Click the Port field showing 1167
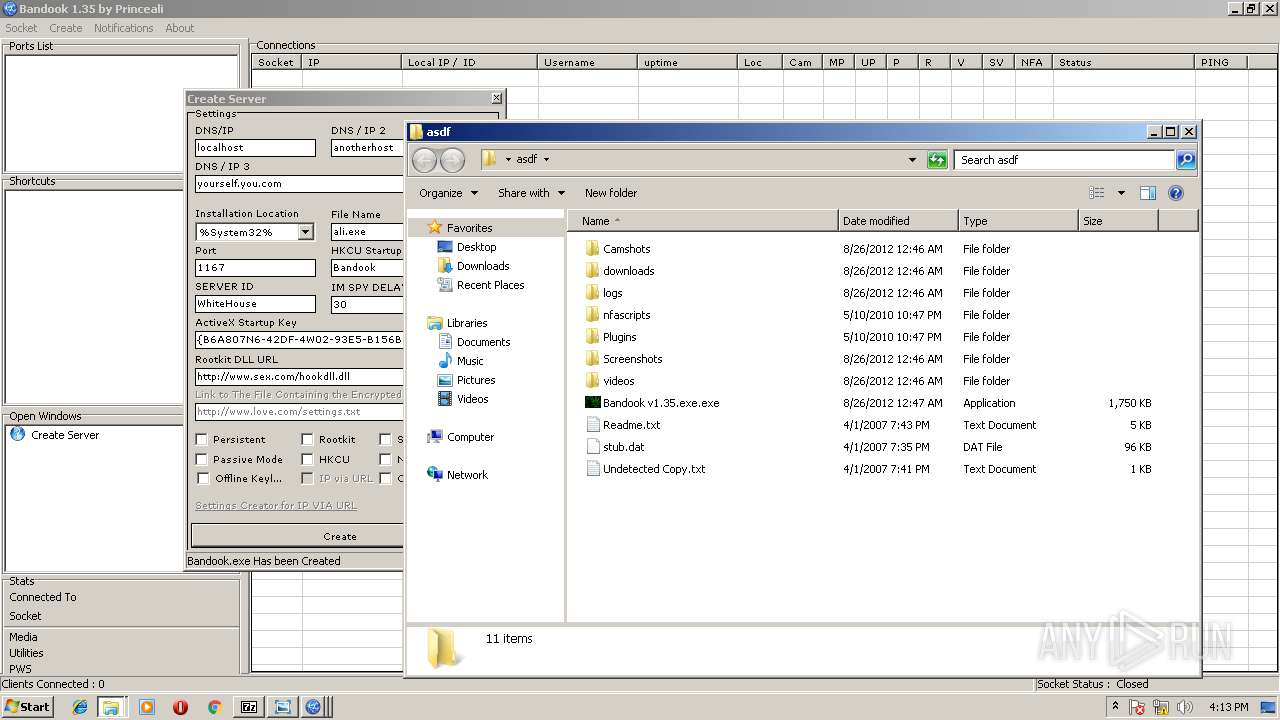The width and height of the screenshot is (1280, 720). pyautogui.click(x=255, y=268)
